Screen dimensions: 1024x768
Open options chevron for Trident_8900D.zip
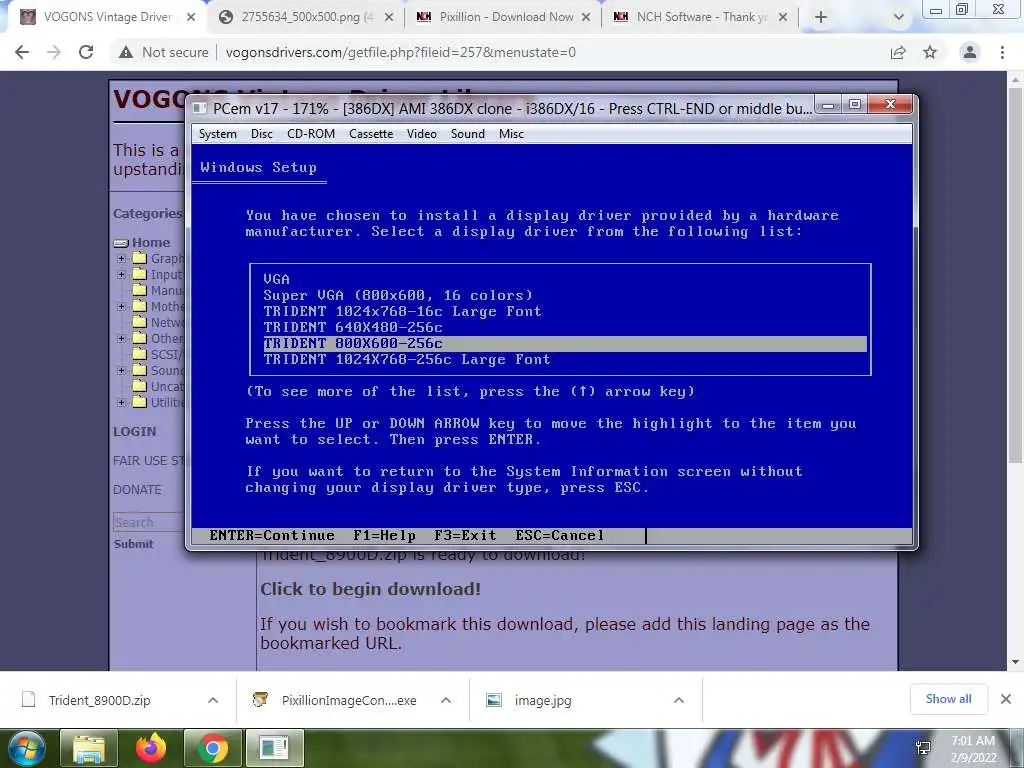click(213, 700)
